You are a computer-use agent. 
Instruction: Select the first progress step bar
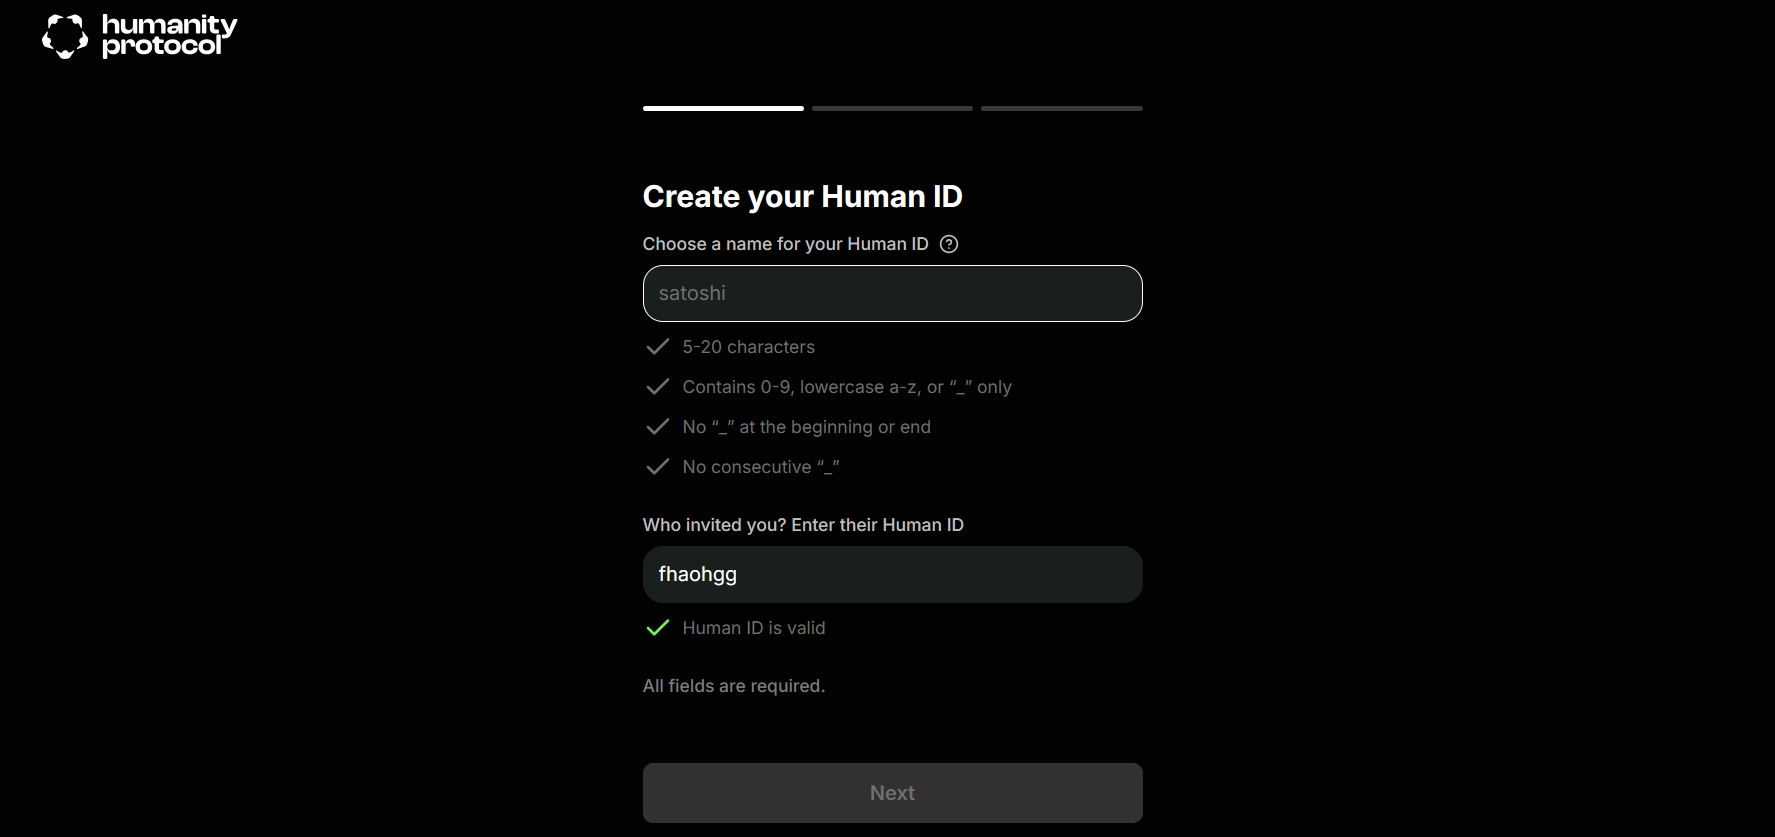(x=723, y=108)
